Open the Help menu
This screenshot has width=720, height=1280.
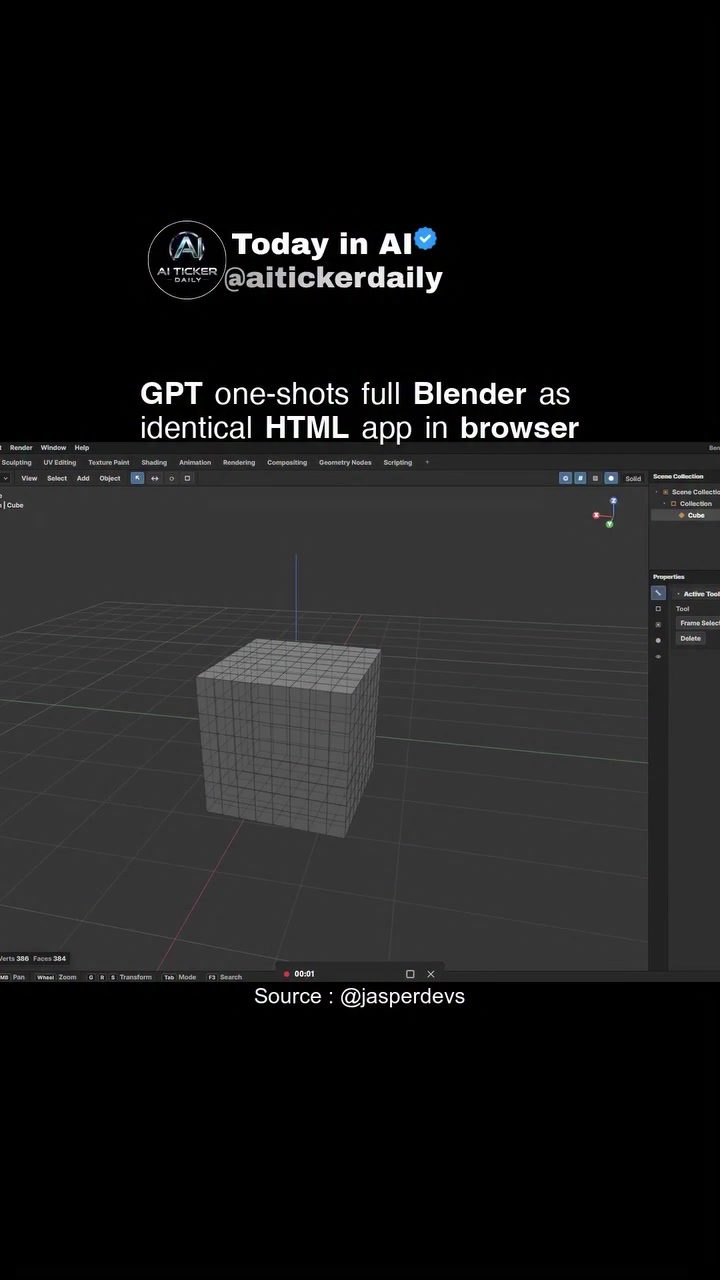82,448
